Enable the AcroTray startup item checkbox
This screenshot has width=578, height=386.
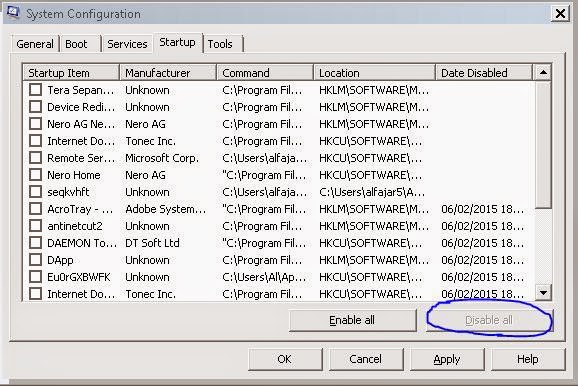(x=35, y=209)
